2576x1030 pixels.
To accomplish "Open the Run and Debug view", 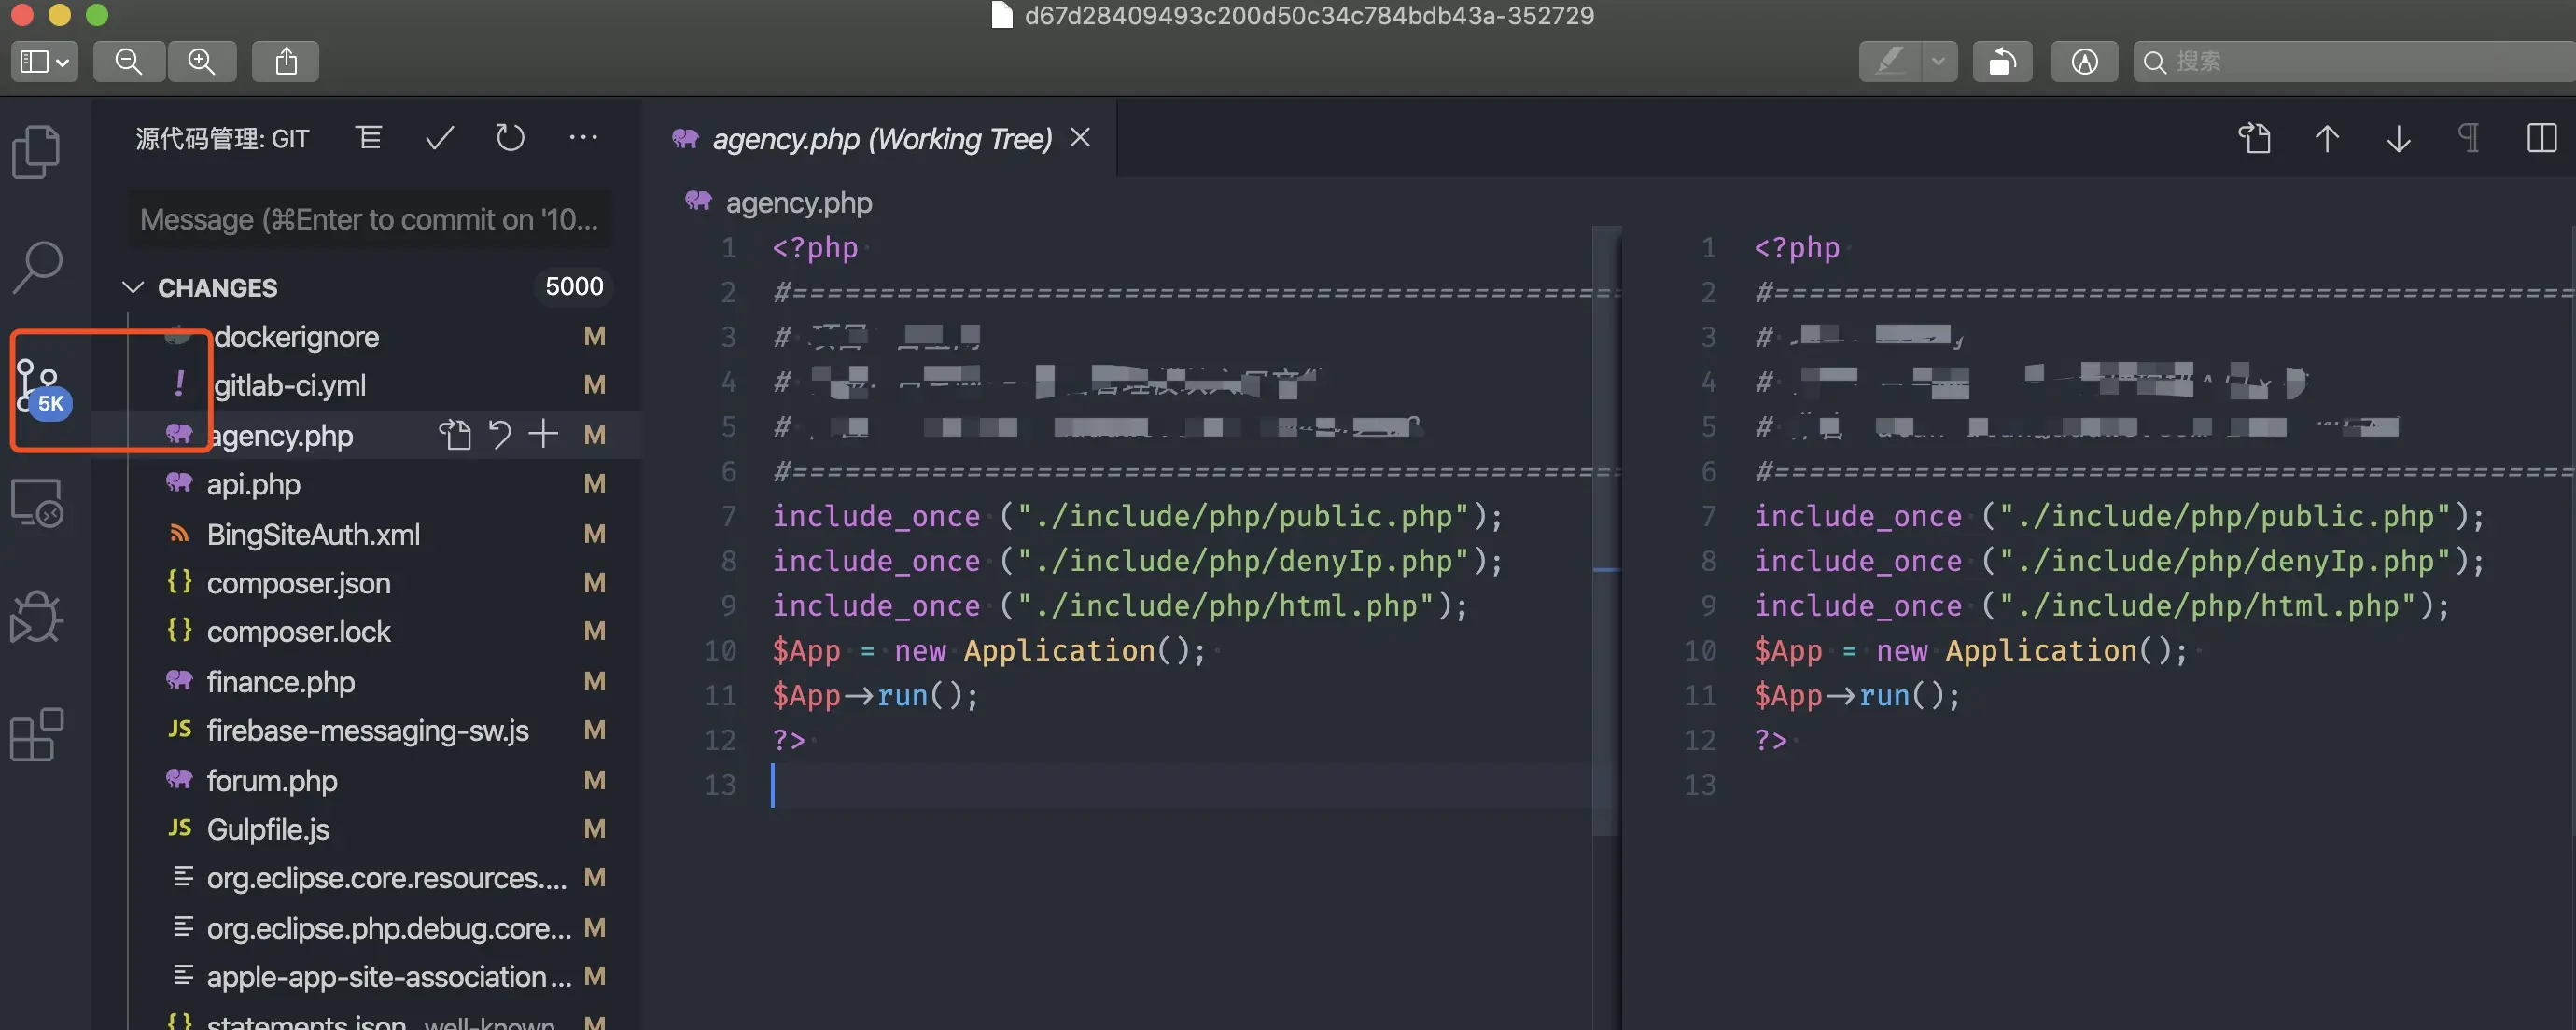I will point(37,616).
